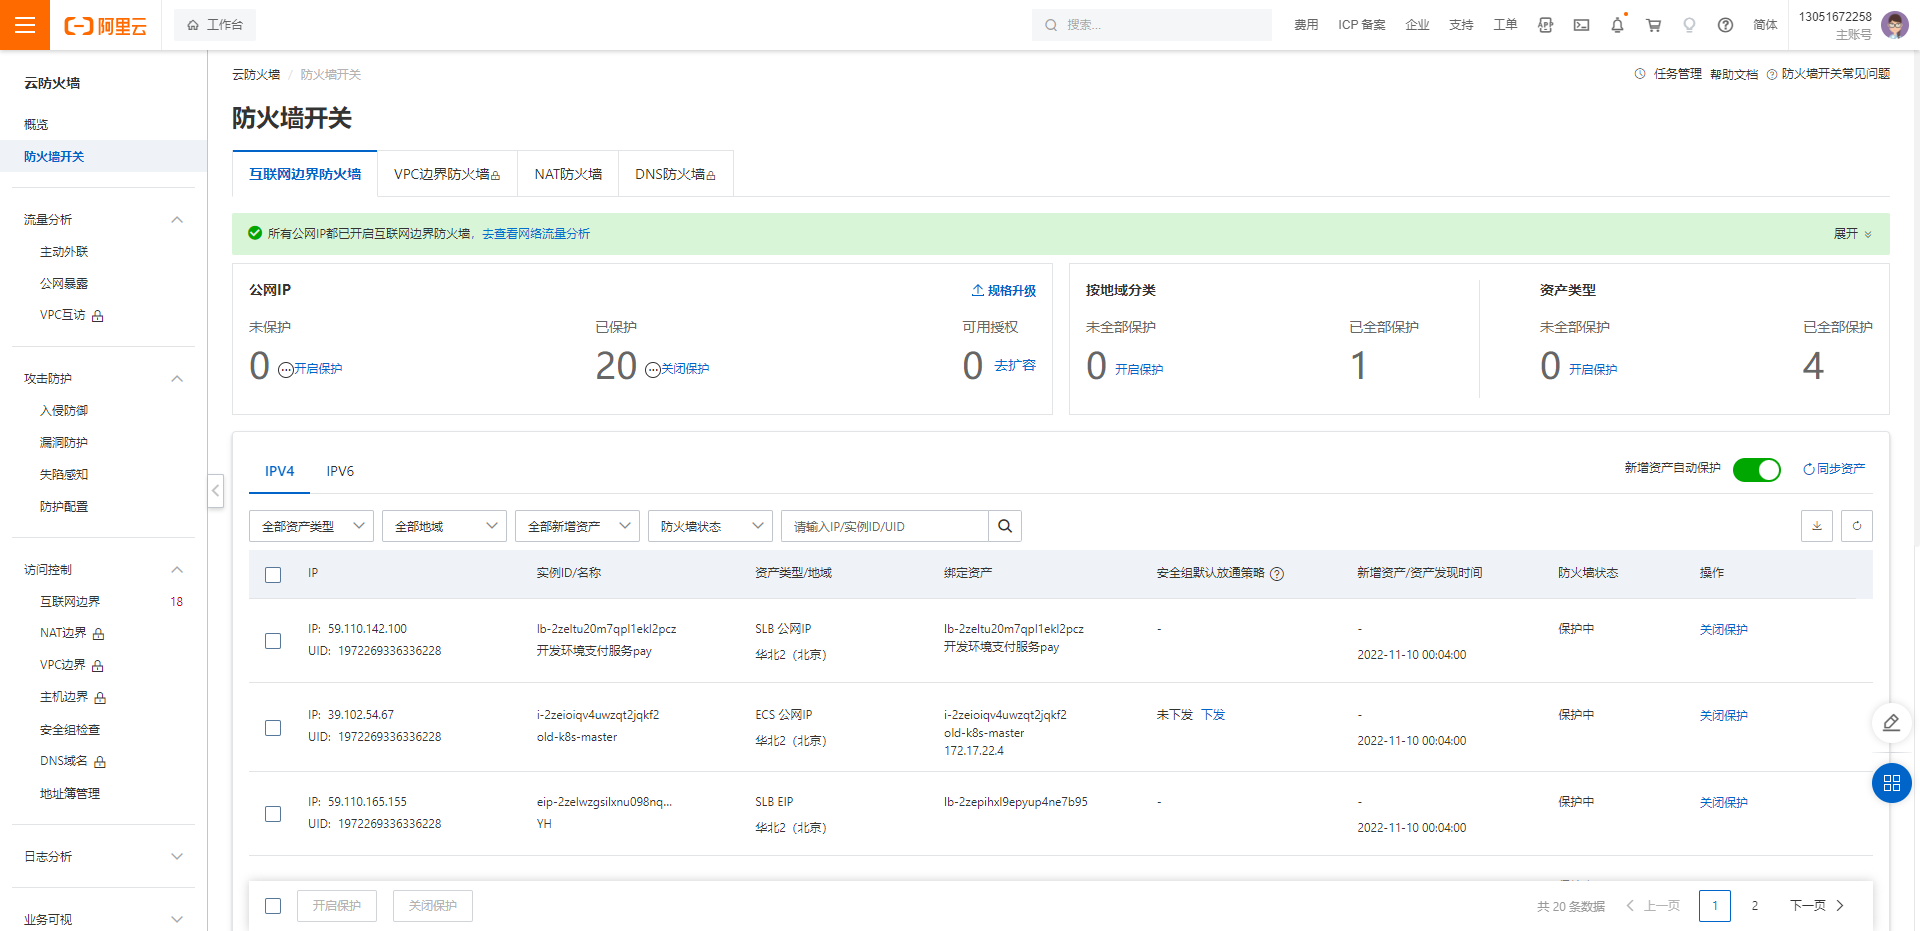This screenshot has height=931, width=1920.
Task: Click the 同步资产 button
Action: [x=1834, y=469]
